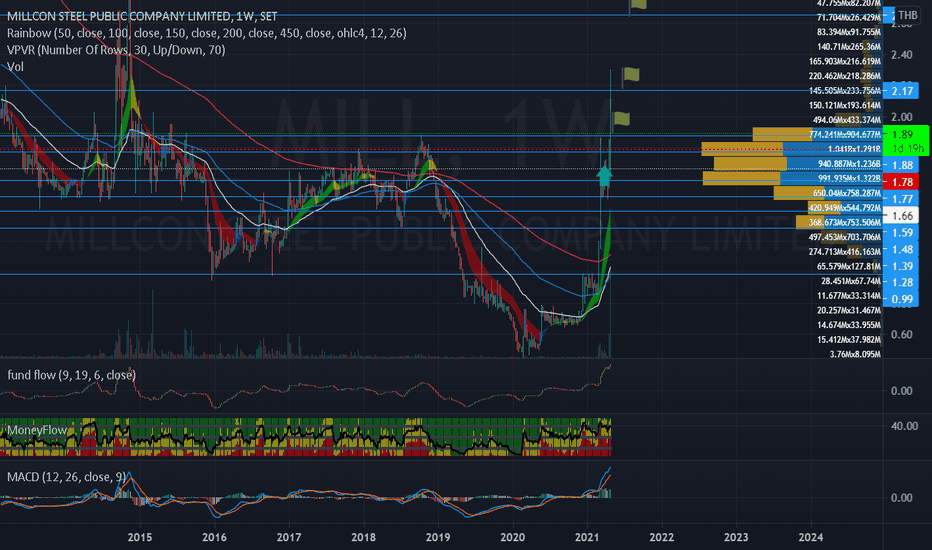Click the 2018 label on time axis

point(363,538)
